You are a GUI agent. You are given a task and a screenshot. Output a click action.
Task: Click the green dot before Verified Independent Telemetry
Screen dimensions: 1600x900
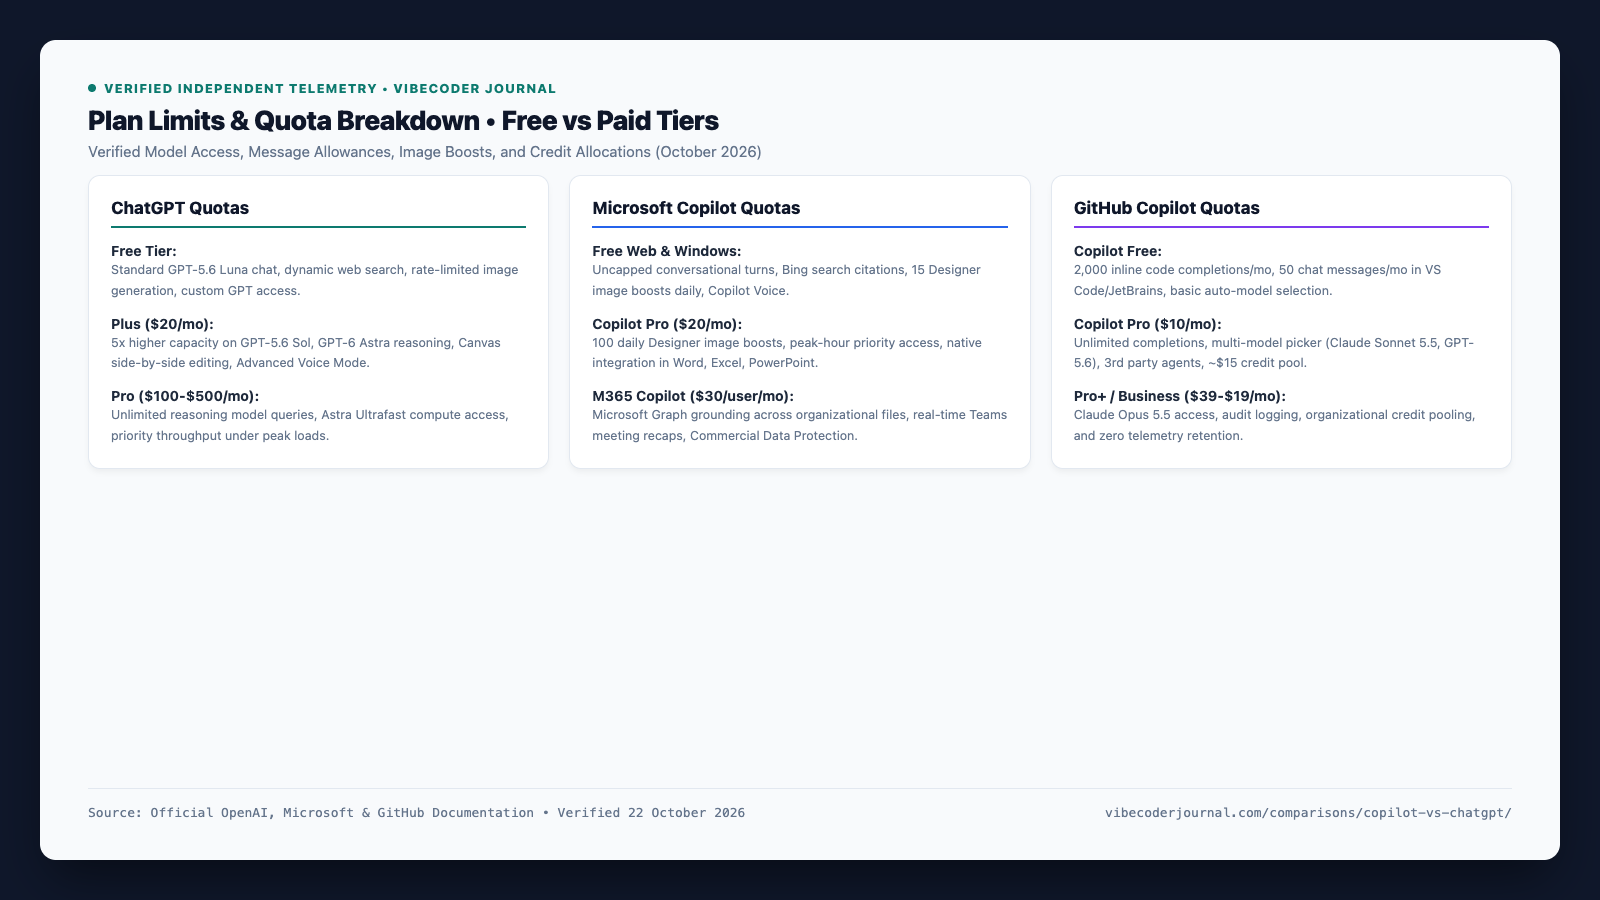[x=92, y=88]
